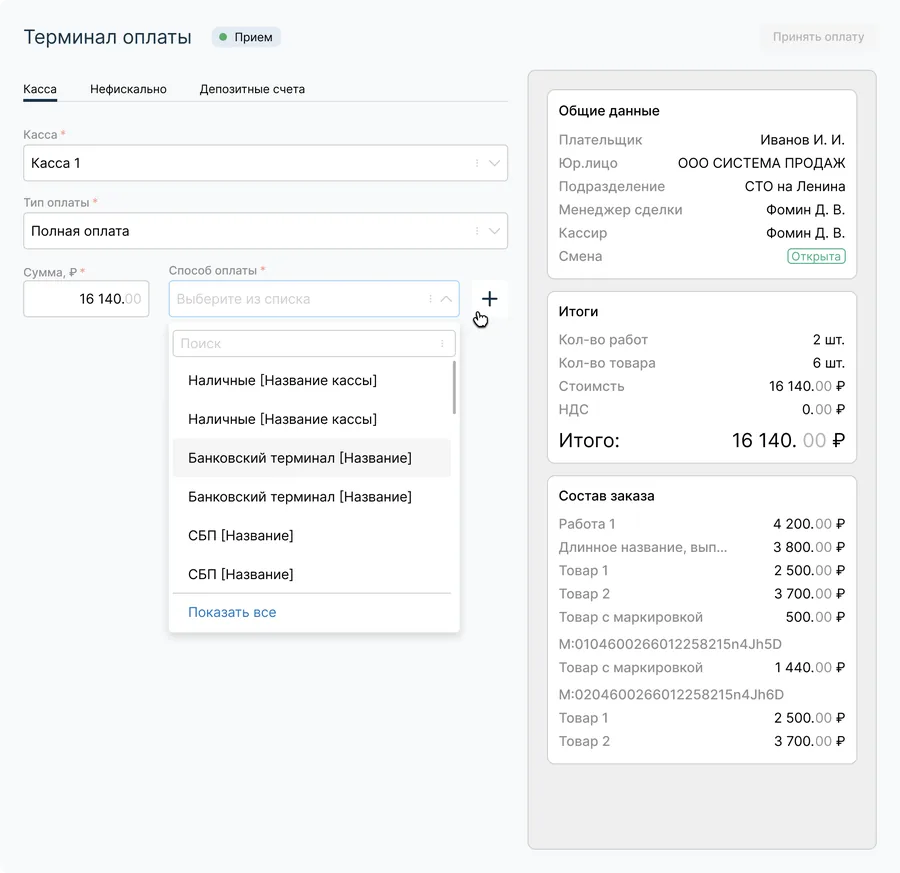Collapse the Способ оплаты dropdown chevron

[446, 298]
